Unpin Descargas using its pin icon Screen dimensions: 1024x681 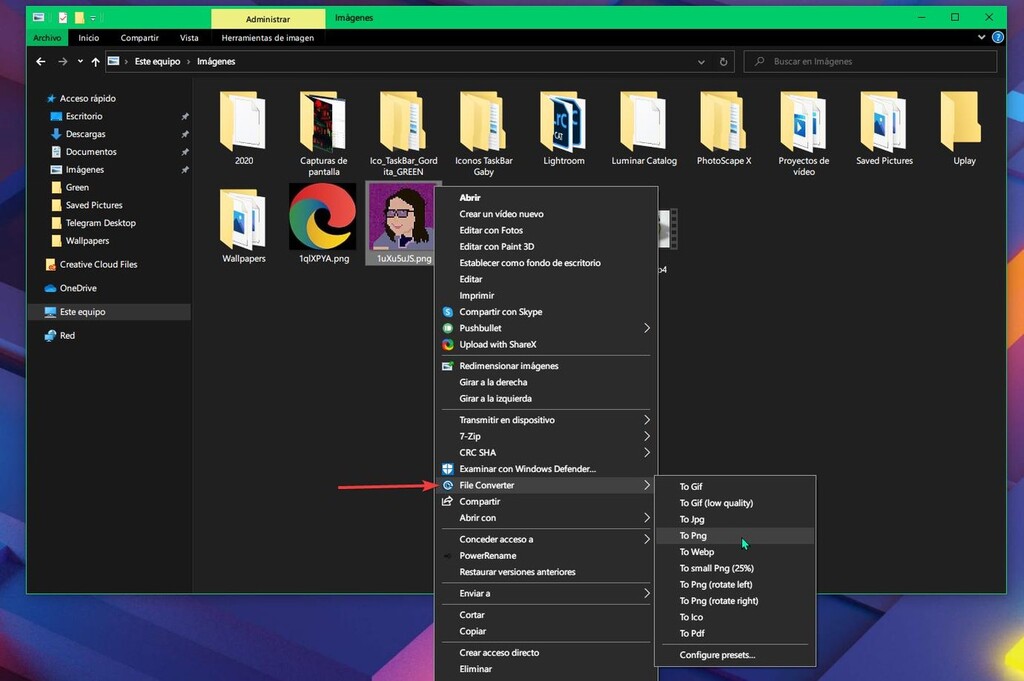(x=184, y=134)
